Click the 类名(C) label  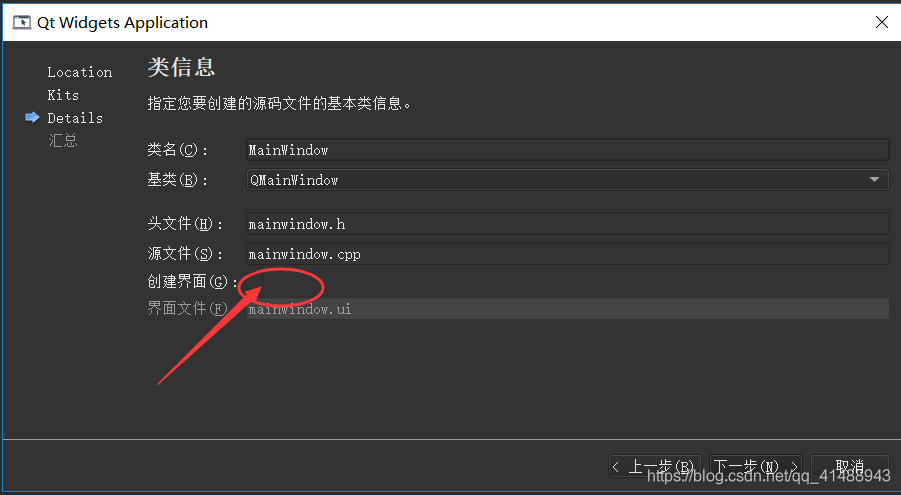point(176,150)
